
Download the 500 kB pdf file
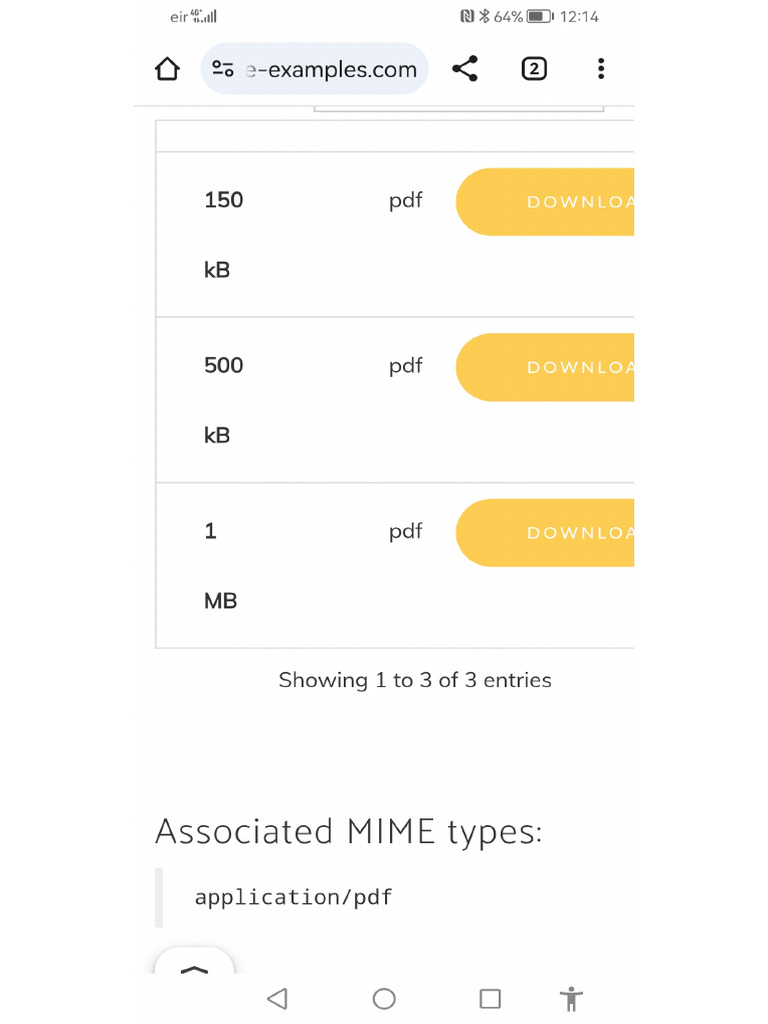[x=546, y=367]
